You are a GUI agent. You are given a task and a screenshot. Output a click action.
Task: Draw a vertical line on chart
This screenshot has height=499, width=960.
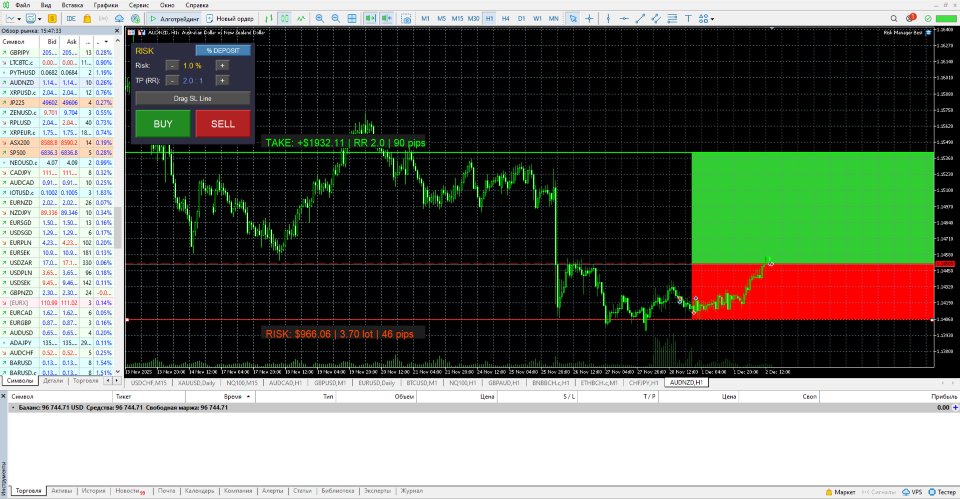(x=608, y=18)
